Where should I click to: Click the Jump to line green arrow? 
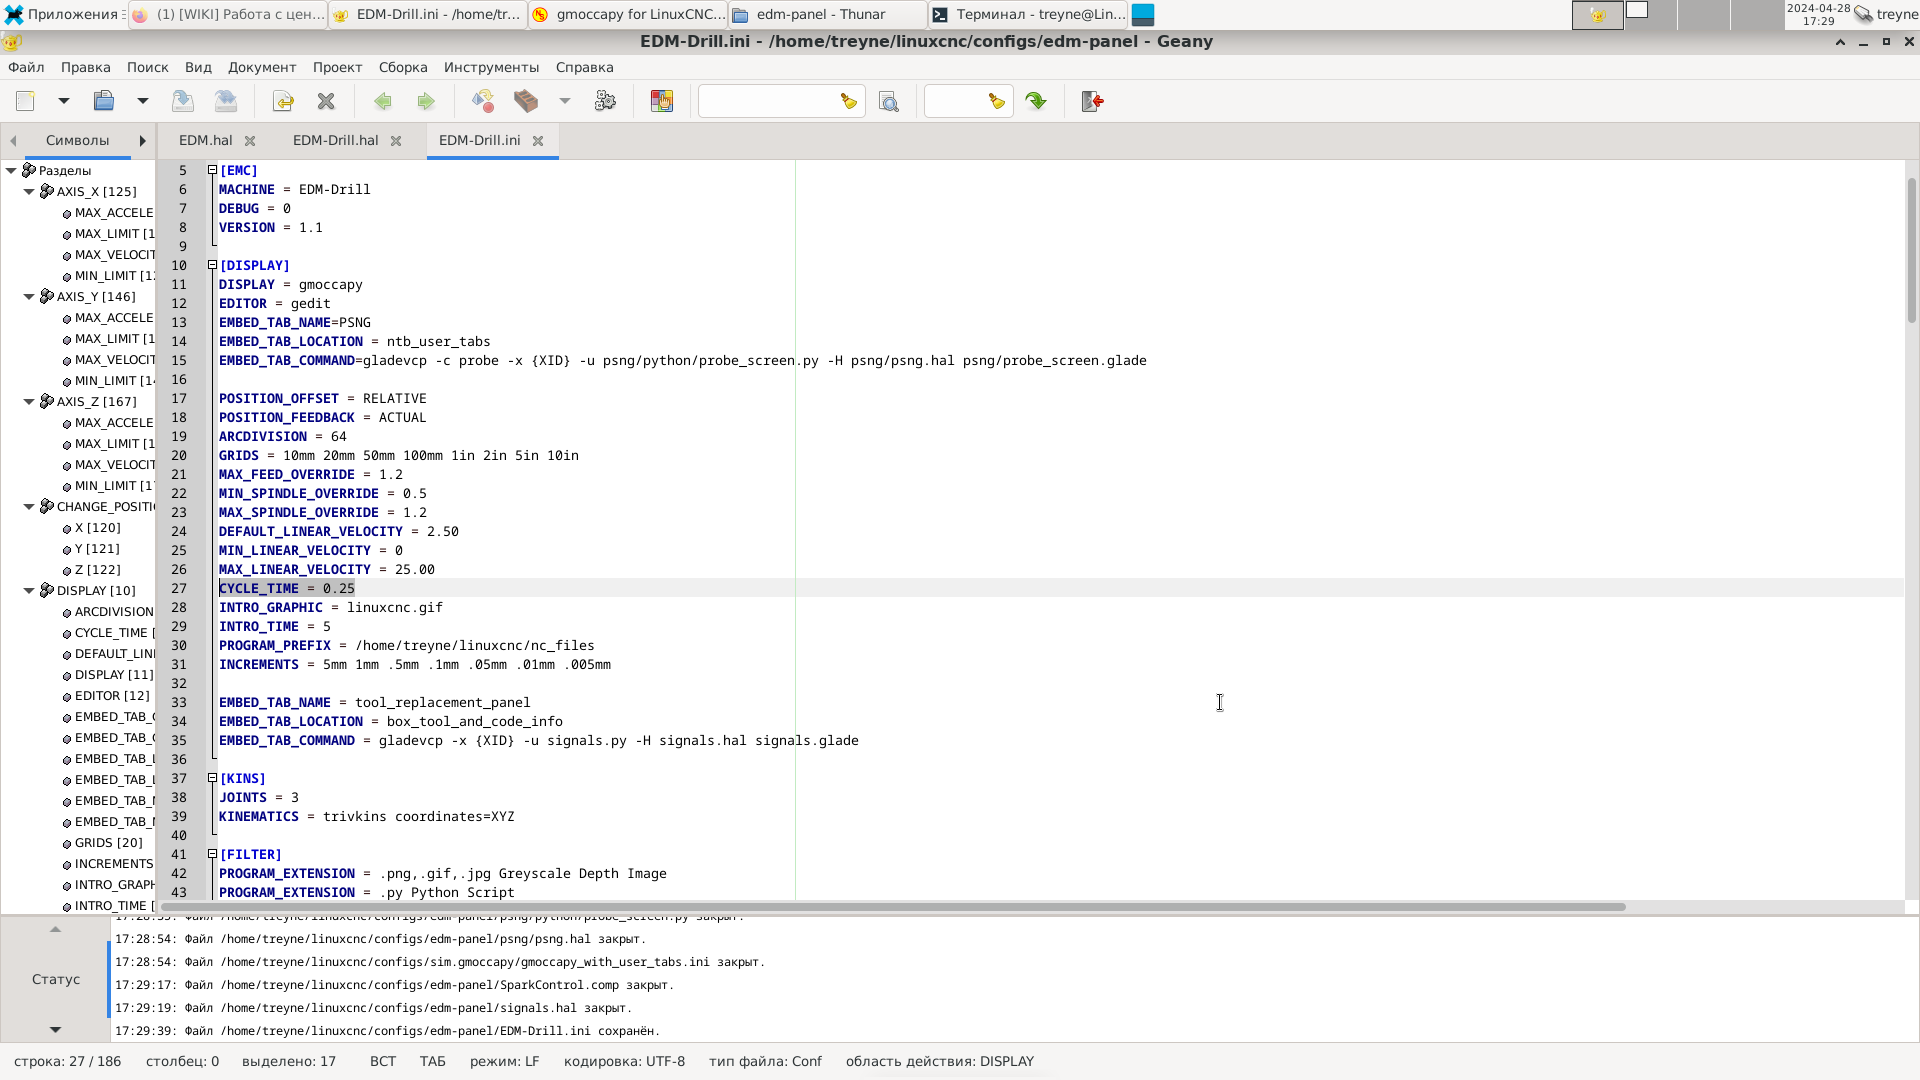pyautogui.click(x=1036, y=101)
